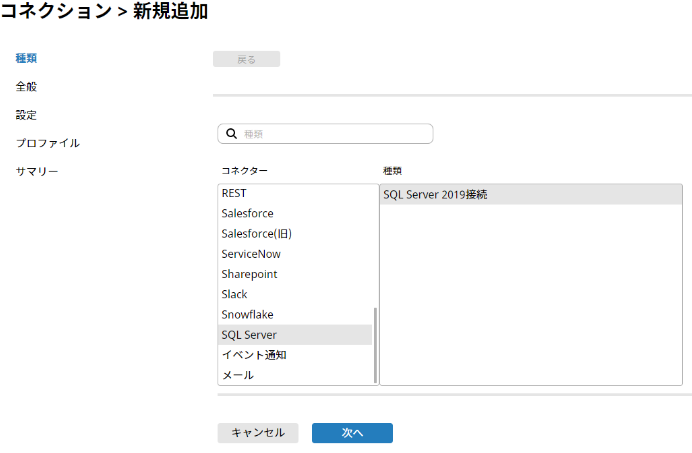Click the 戻る button
Viewport: 692px width, 453px height.
click(x=246, y=59)
